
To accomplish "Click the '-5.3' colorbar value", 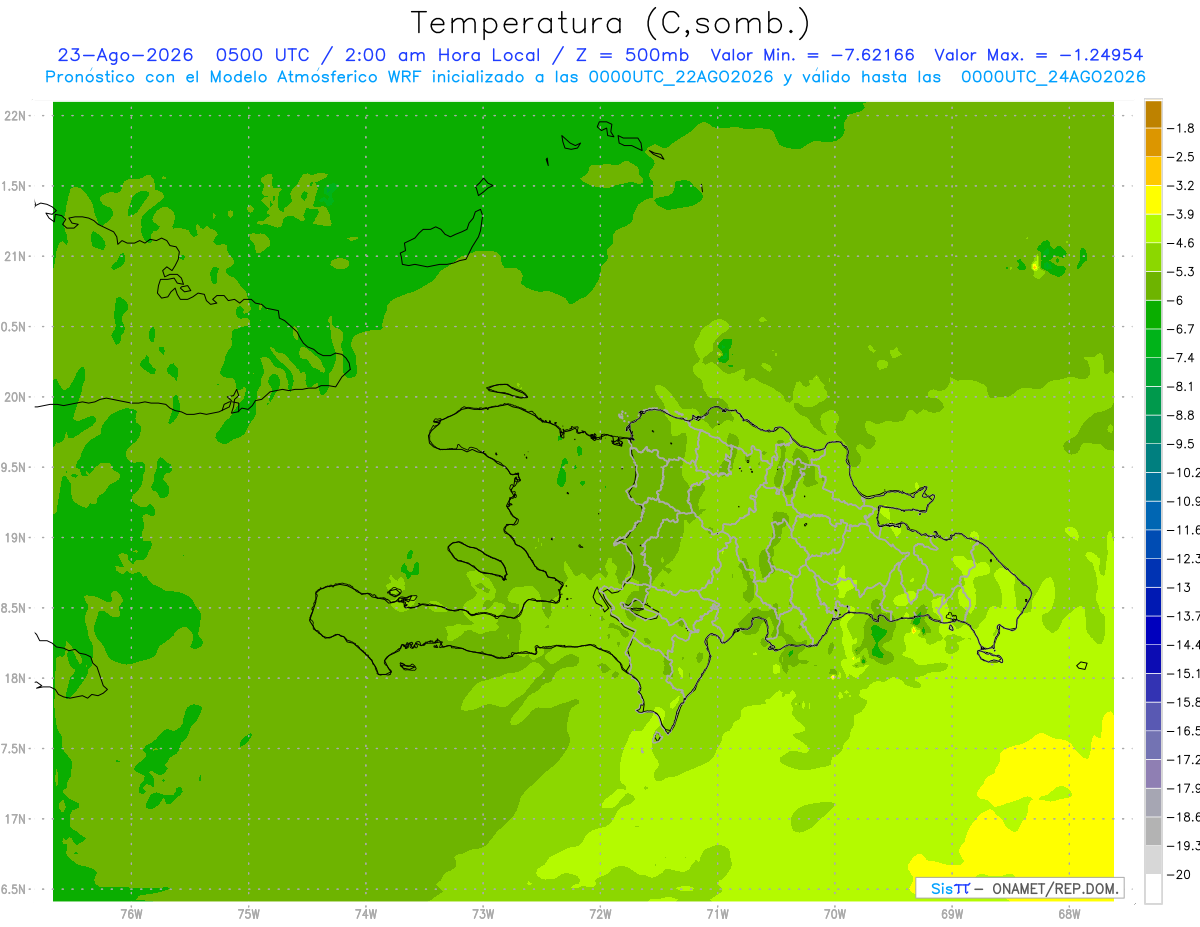I will (1182, 272).
